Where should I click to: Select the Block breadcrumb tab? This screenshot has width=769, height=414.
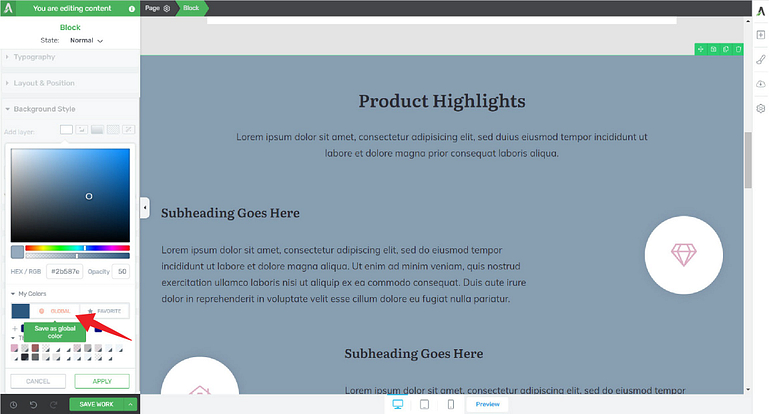tap(191, 8)
